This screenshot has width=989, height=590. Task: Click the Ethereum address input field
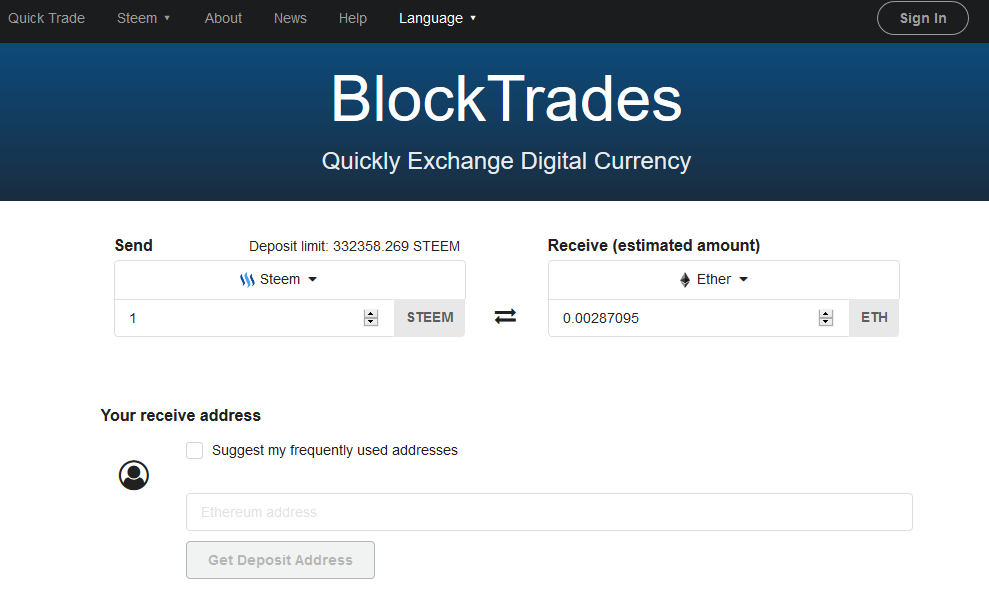(549, 512)
